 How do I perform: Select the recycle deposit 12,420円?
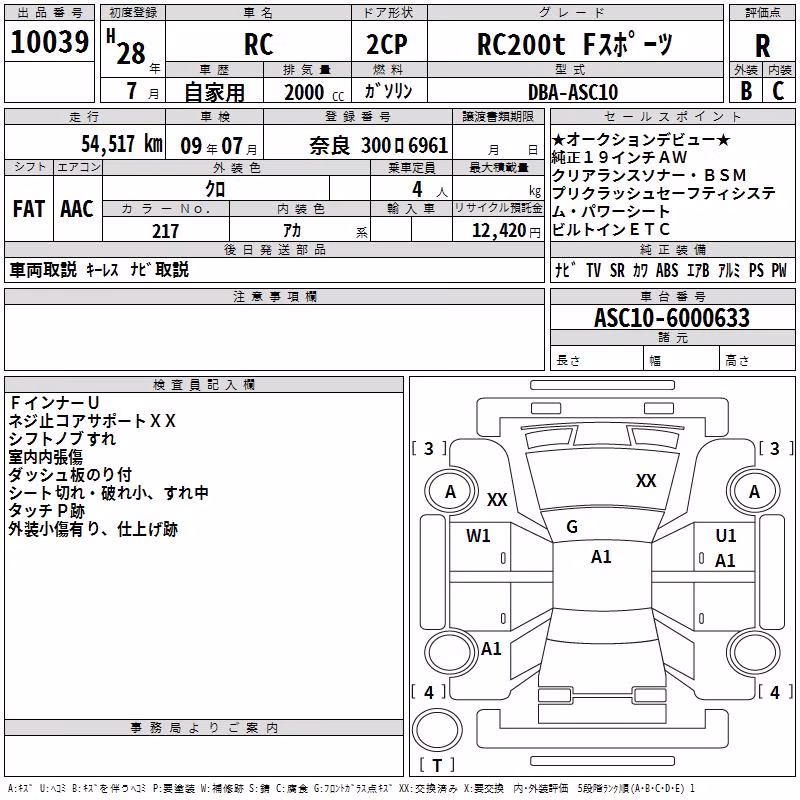[506, 231]
